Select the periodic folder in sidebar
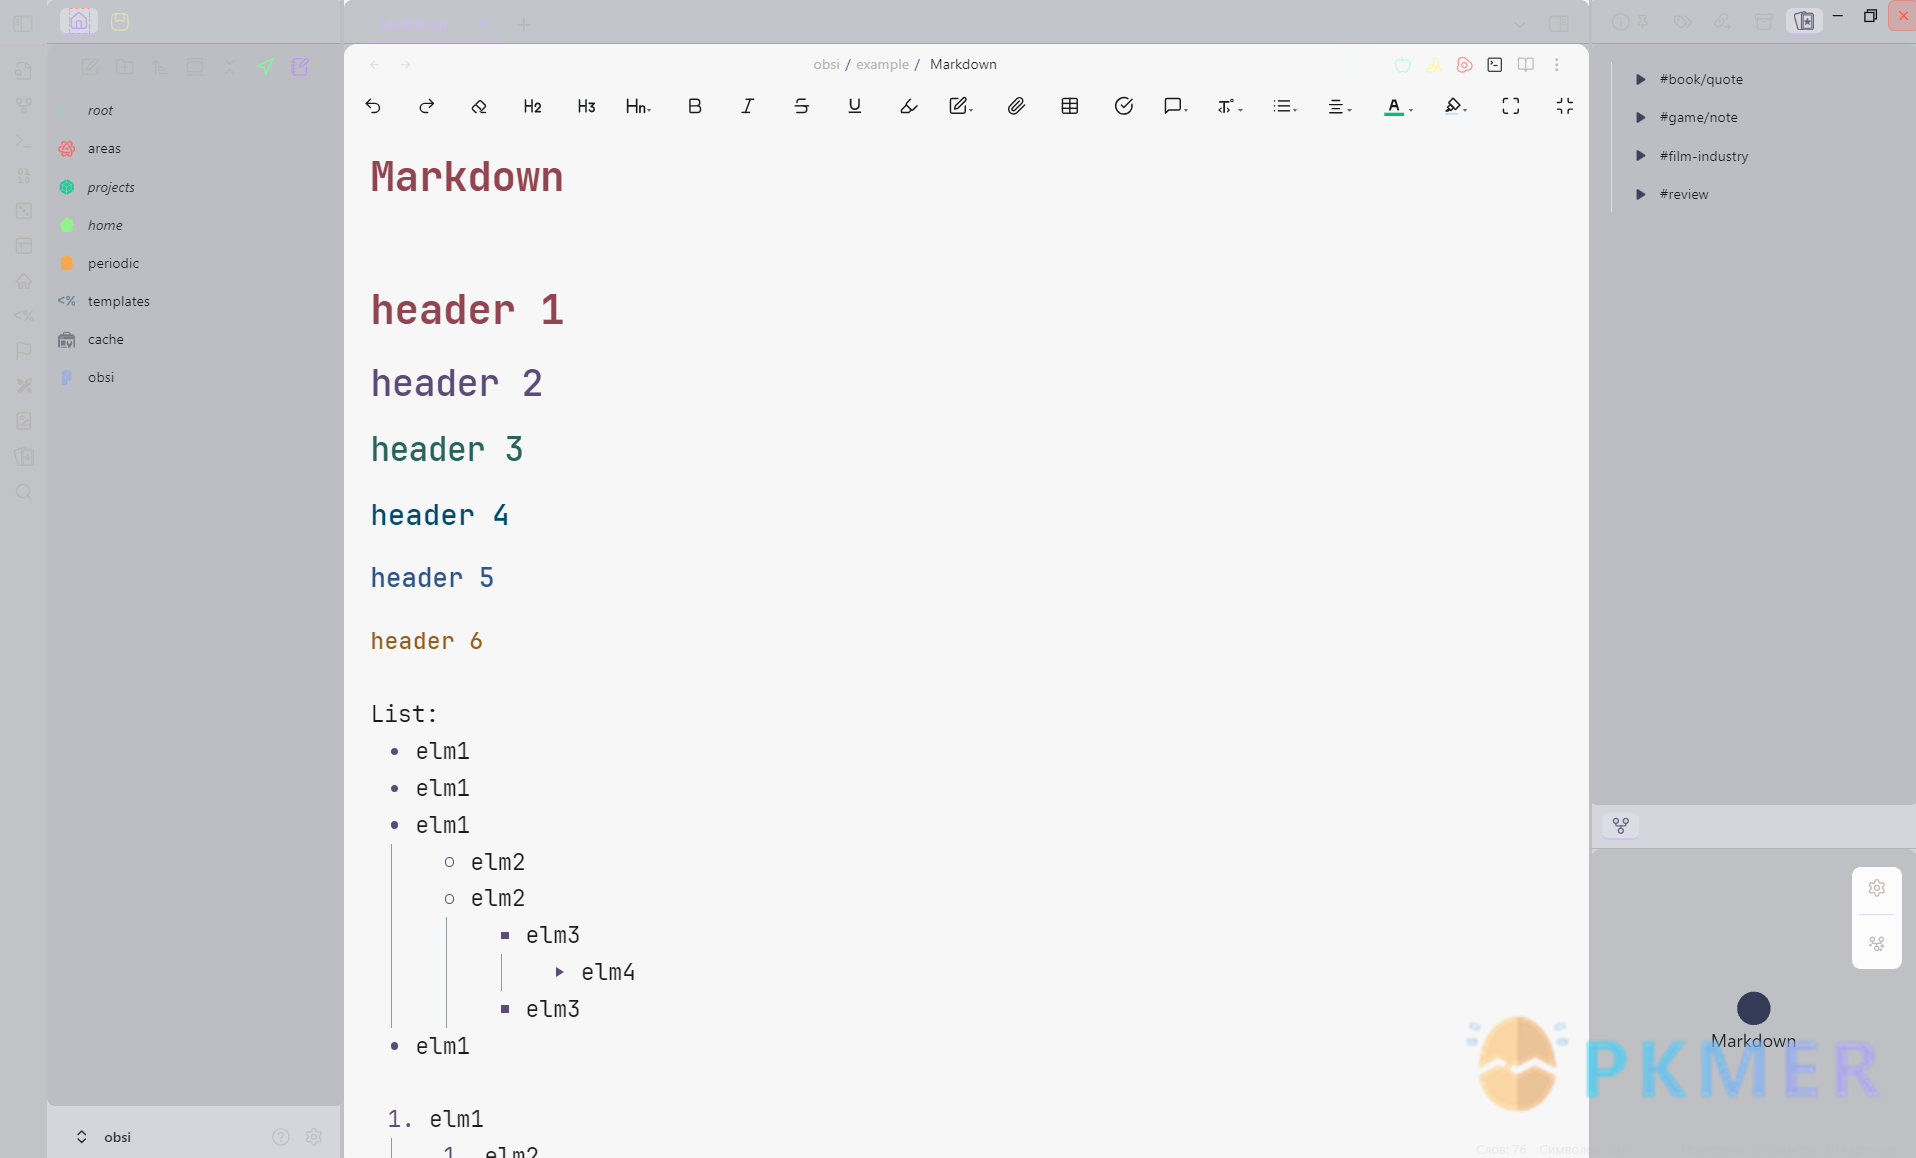This screenshot has height=1158, width=1916. (113, 263)
